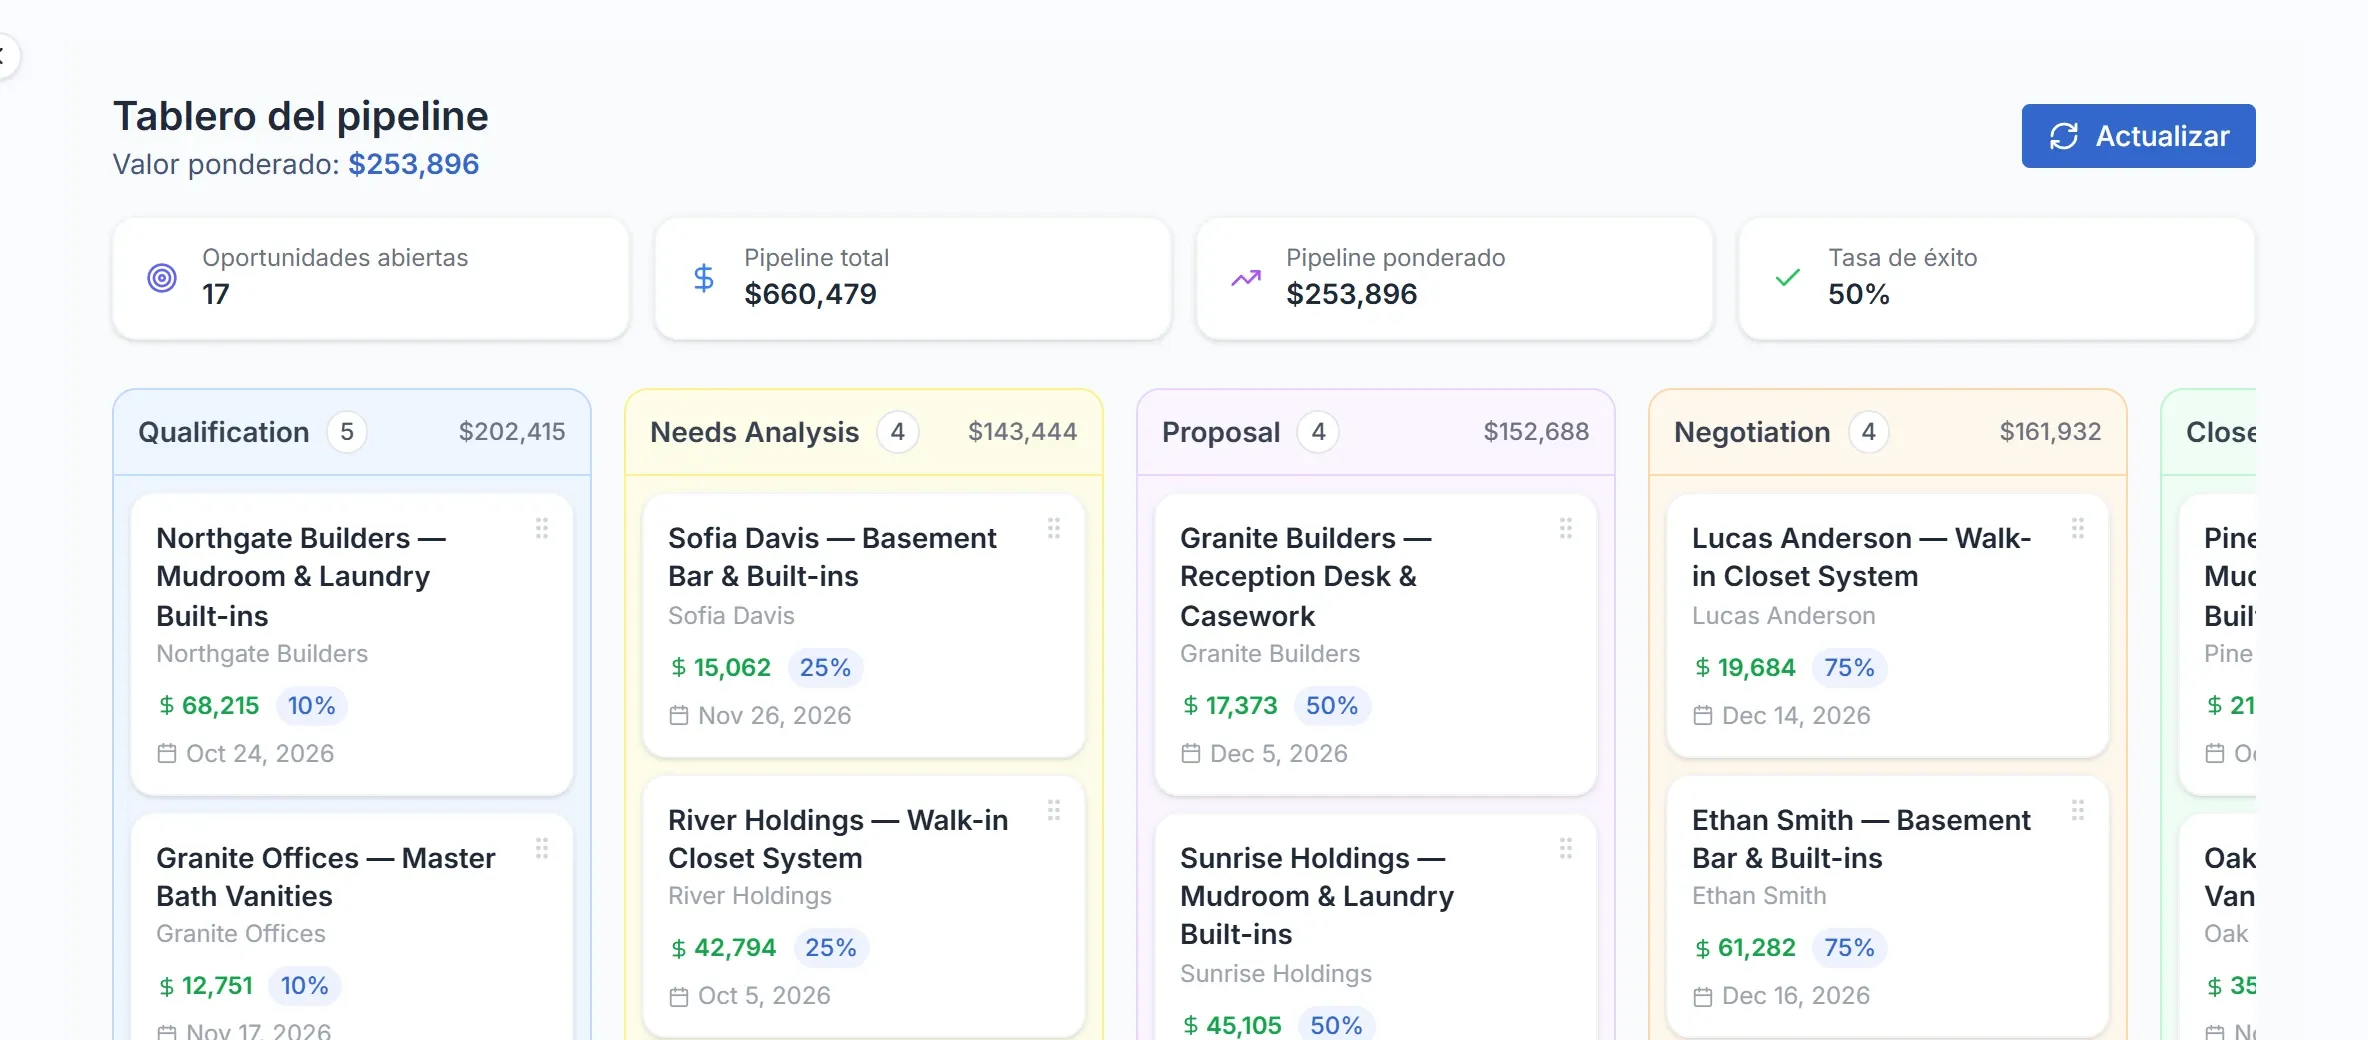Click the Pipeline ponderado stat value
Screen dimensions: 2368x1040
pyautogui.click(x=1352, y=294)
